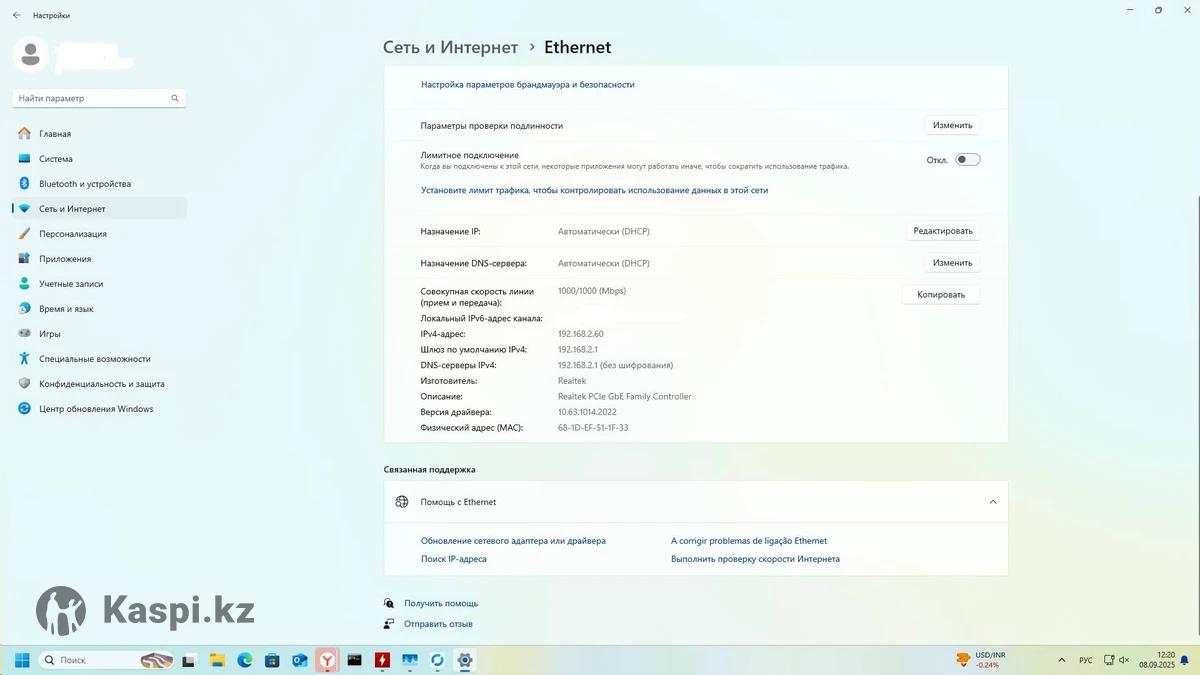The height and width of the screenshot is (675, 1200).
Task: Open Yandex Browser from taskbar
Action: coord(327,660)
